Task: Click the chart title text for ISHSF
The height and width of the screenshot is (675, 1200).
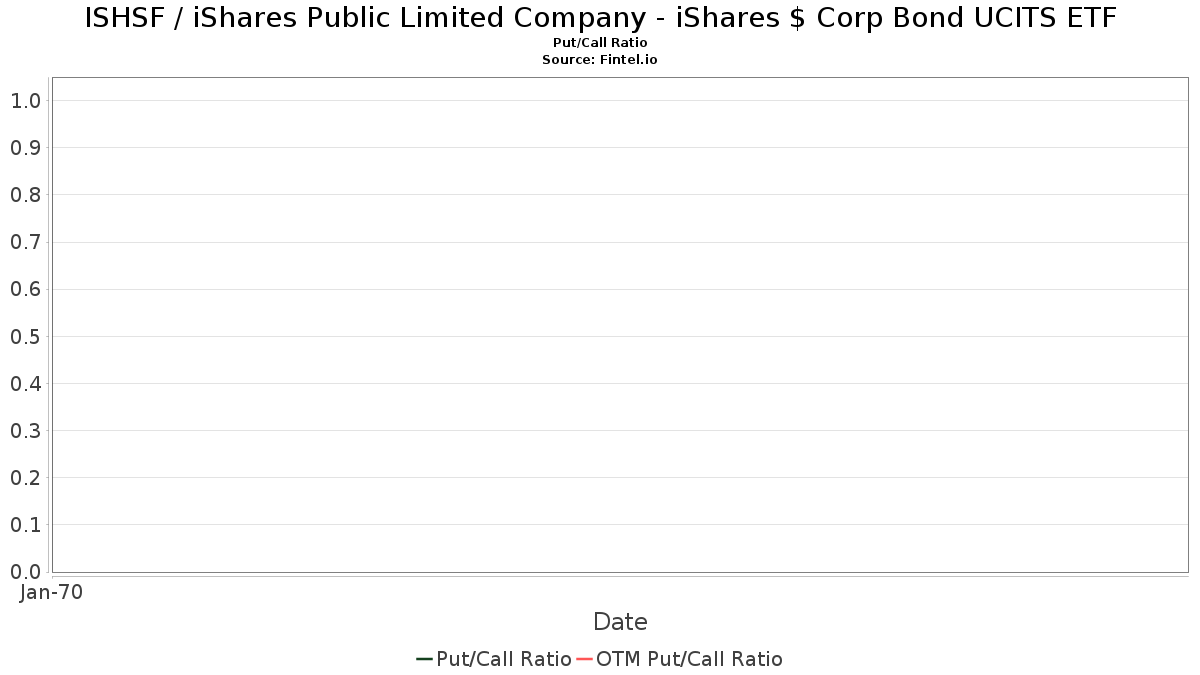Action: pyautogui.click(x=600, y=18)
